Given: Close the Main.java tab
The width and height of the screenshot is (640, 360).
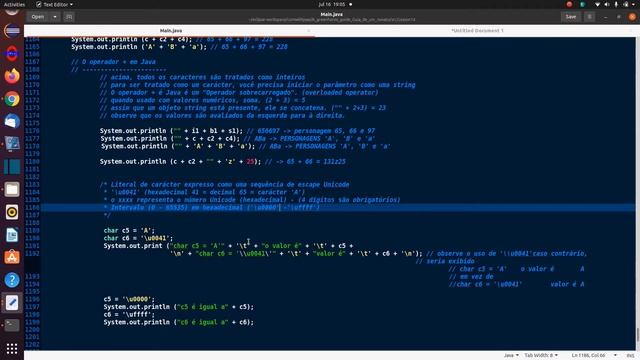Looking at the screenshot, I should tap(309, 31).
